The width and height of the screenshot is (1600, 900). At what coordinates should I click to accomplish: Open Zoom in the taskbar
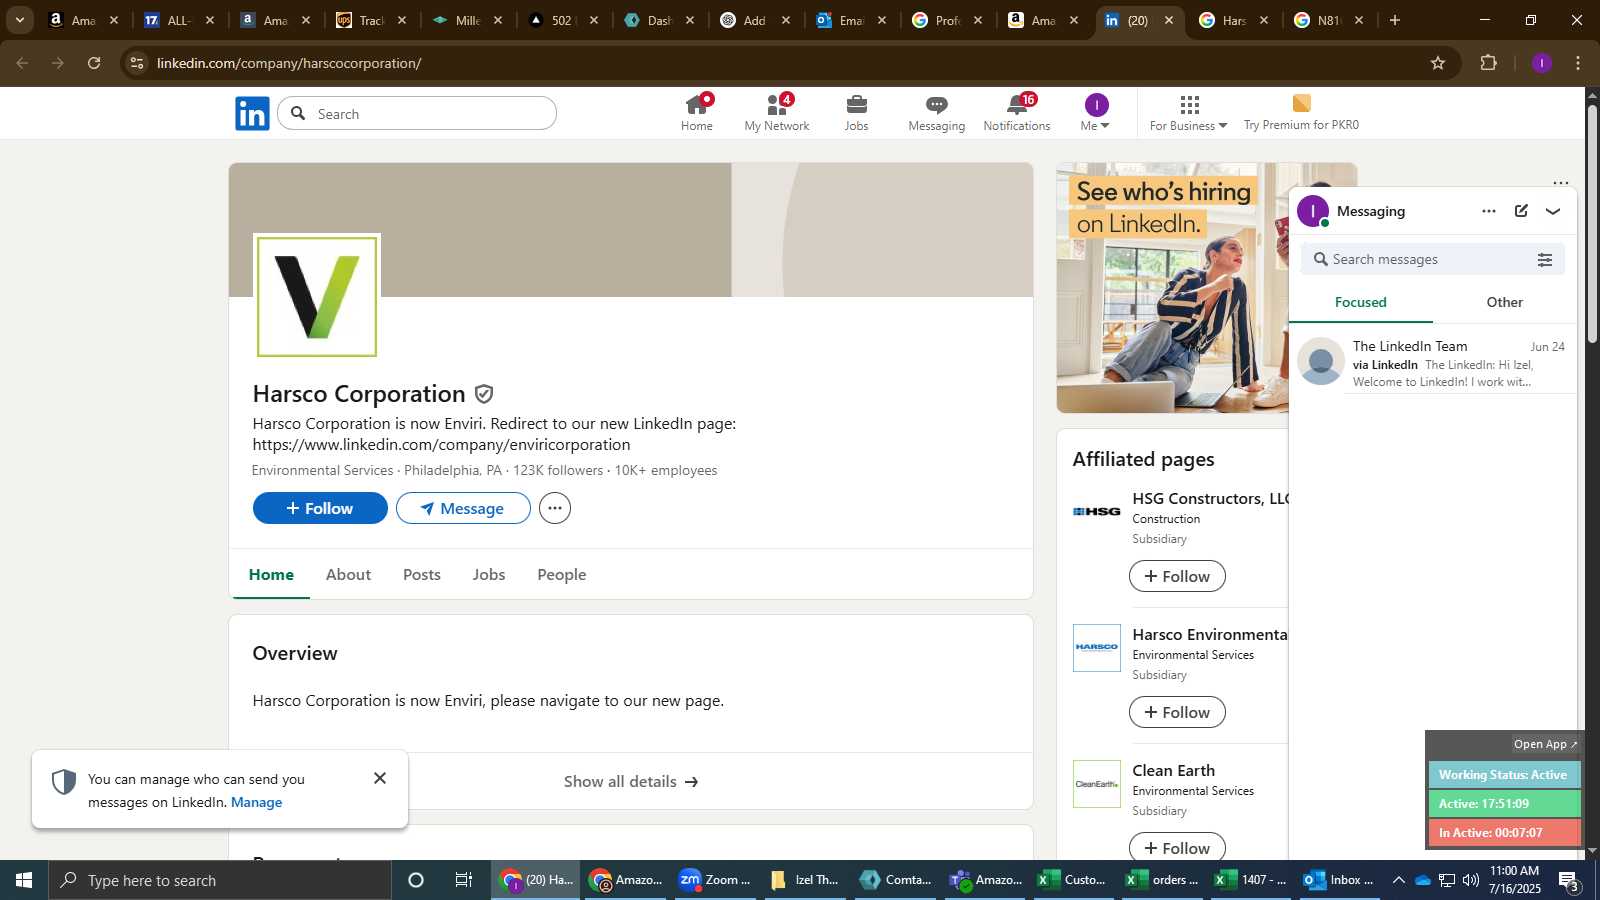714,880
